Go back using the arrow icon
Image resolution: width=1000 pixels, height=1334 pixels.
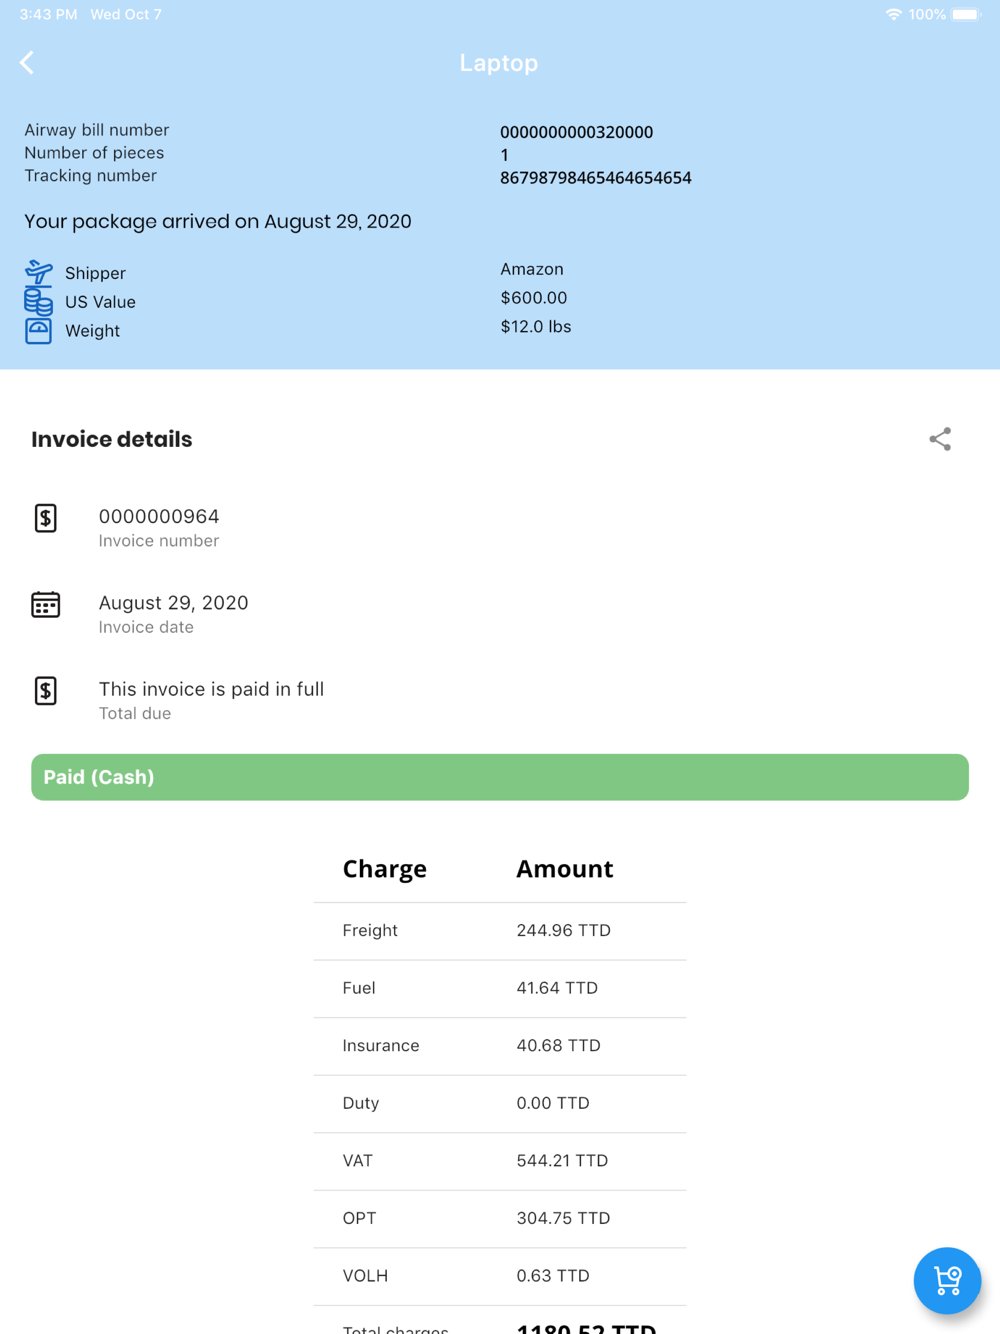coord(27,63)
